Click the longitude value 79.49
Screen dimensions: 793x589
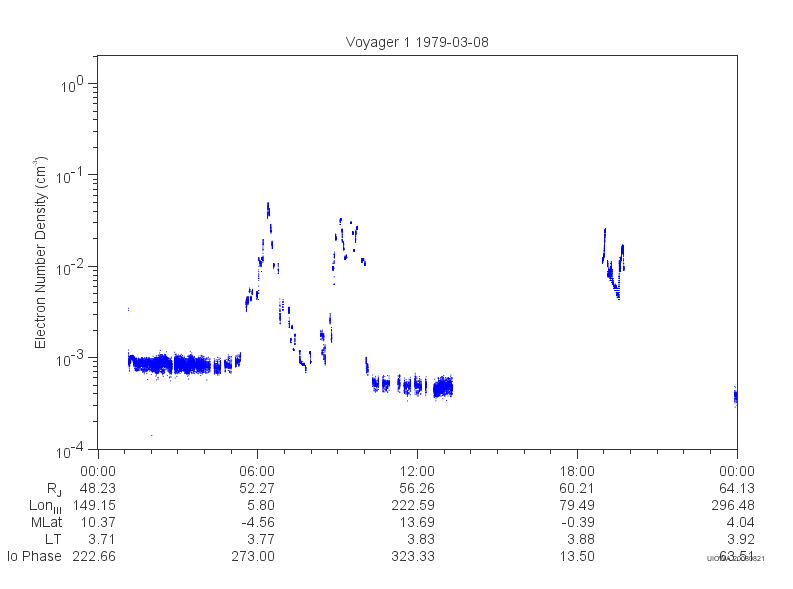tap(577, 505)
